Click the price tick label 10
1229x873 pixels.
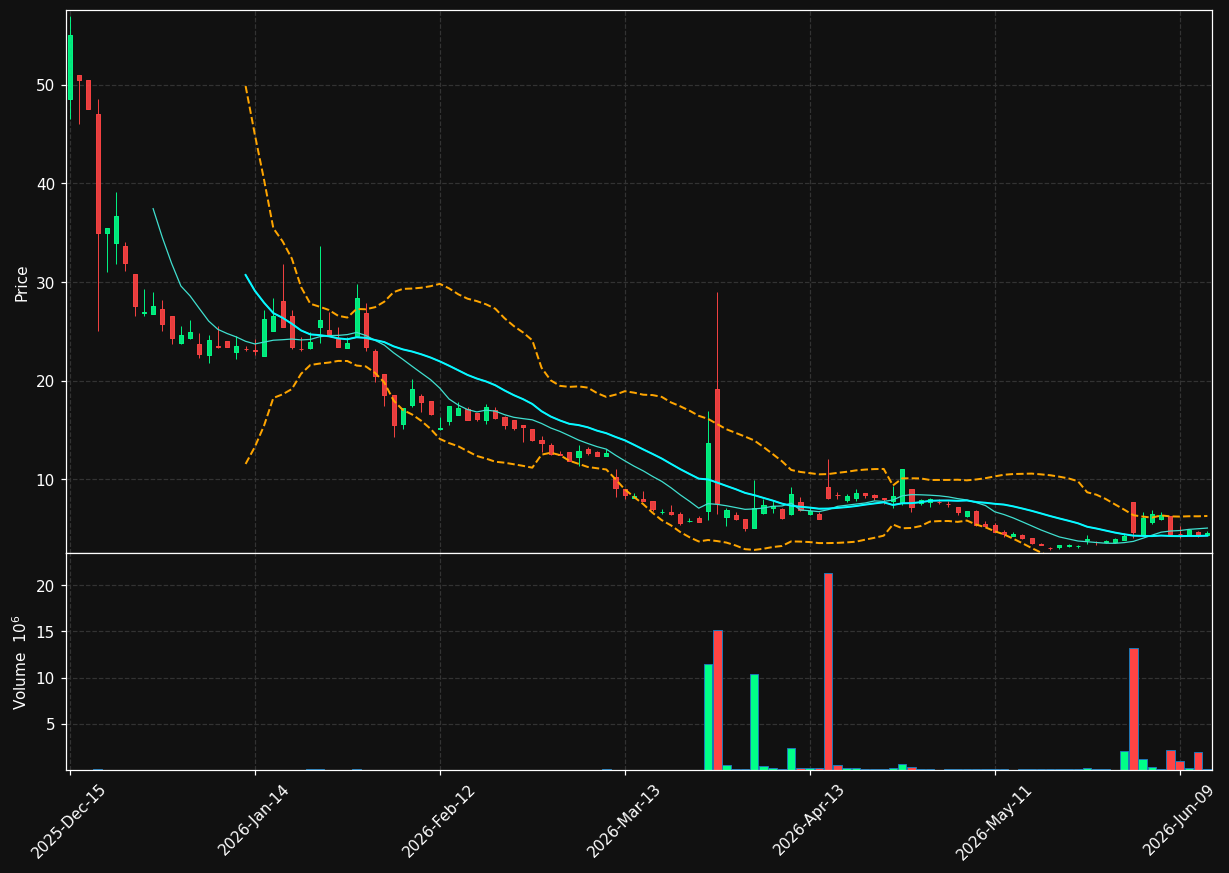[45, 480]
